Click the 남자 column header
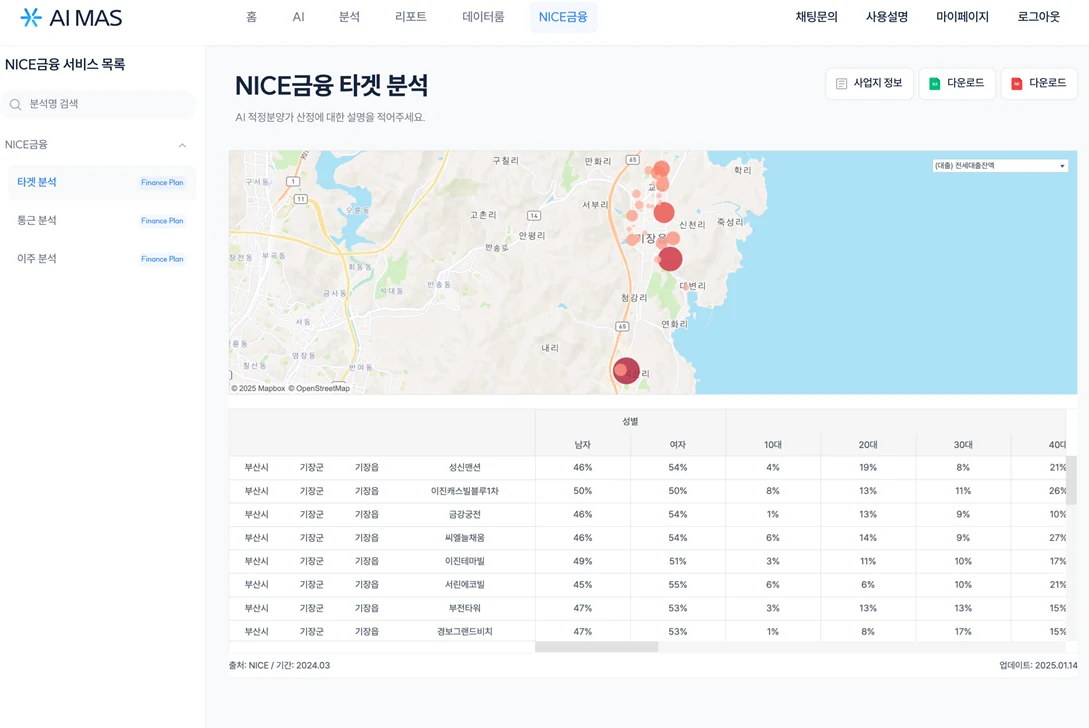 [583, 445]
